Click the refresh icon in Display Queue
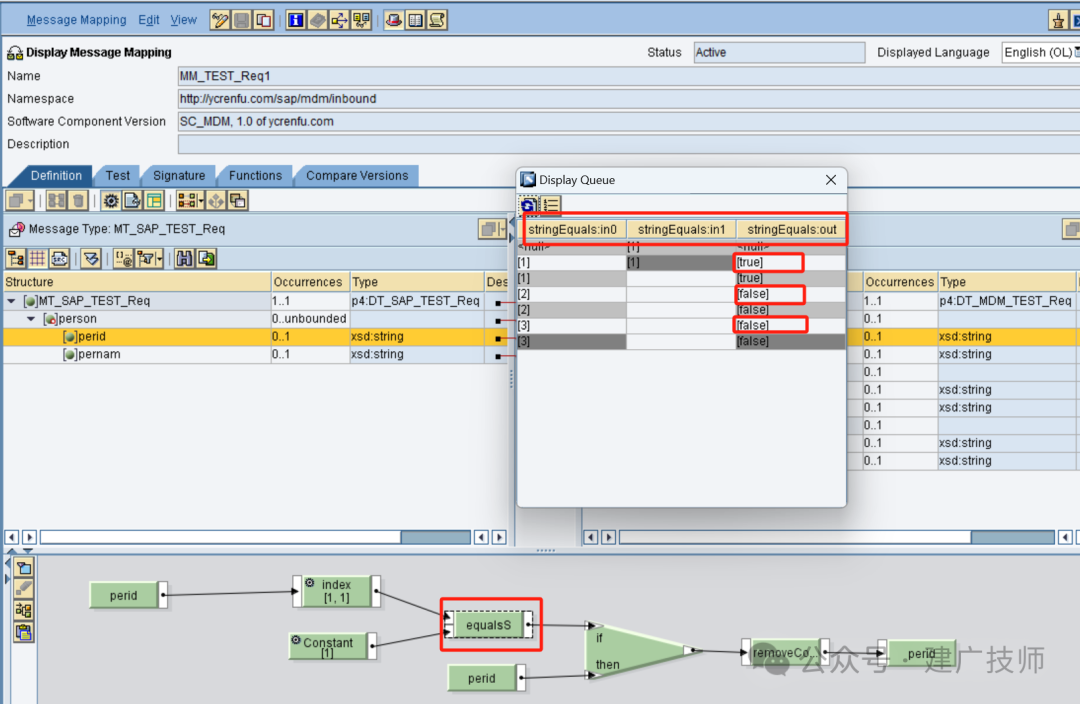Screen dimensions: 1080x704 tap(529, 205)
